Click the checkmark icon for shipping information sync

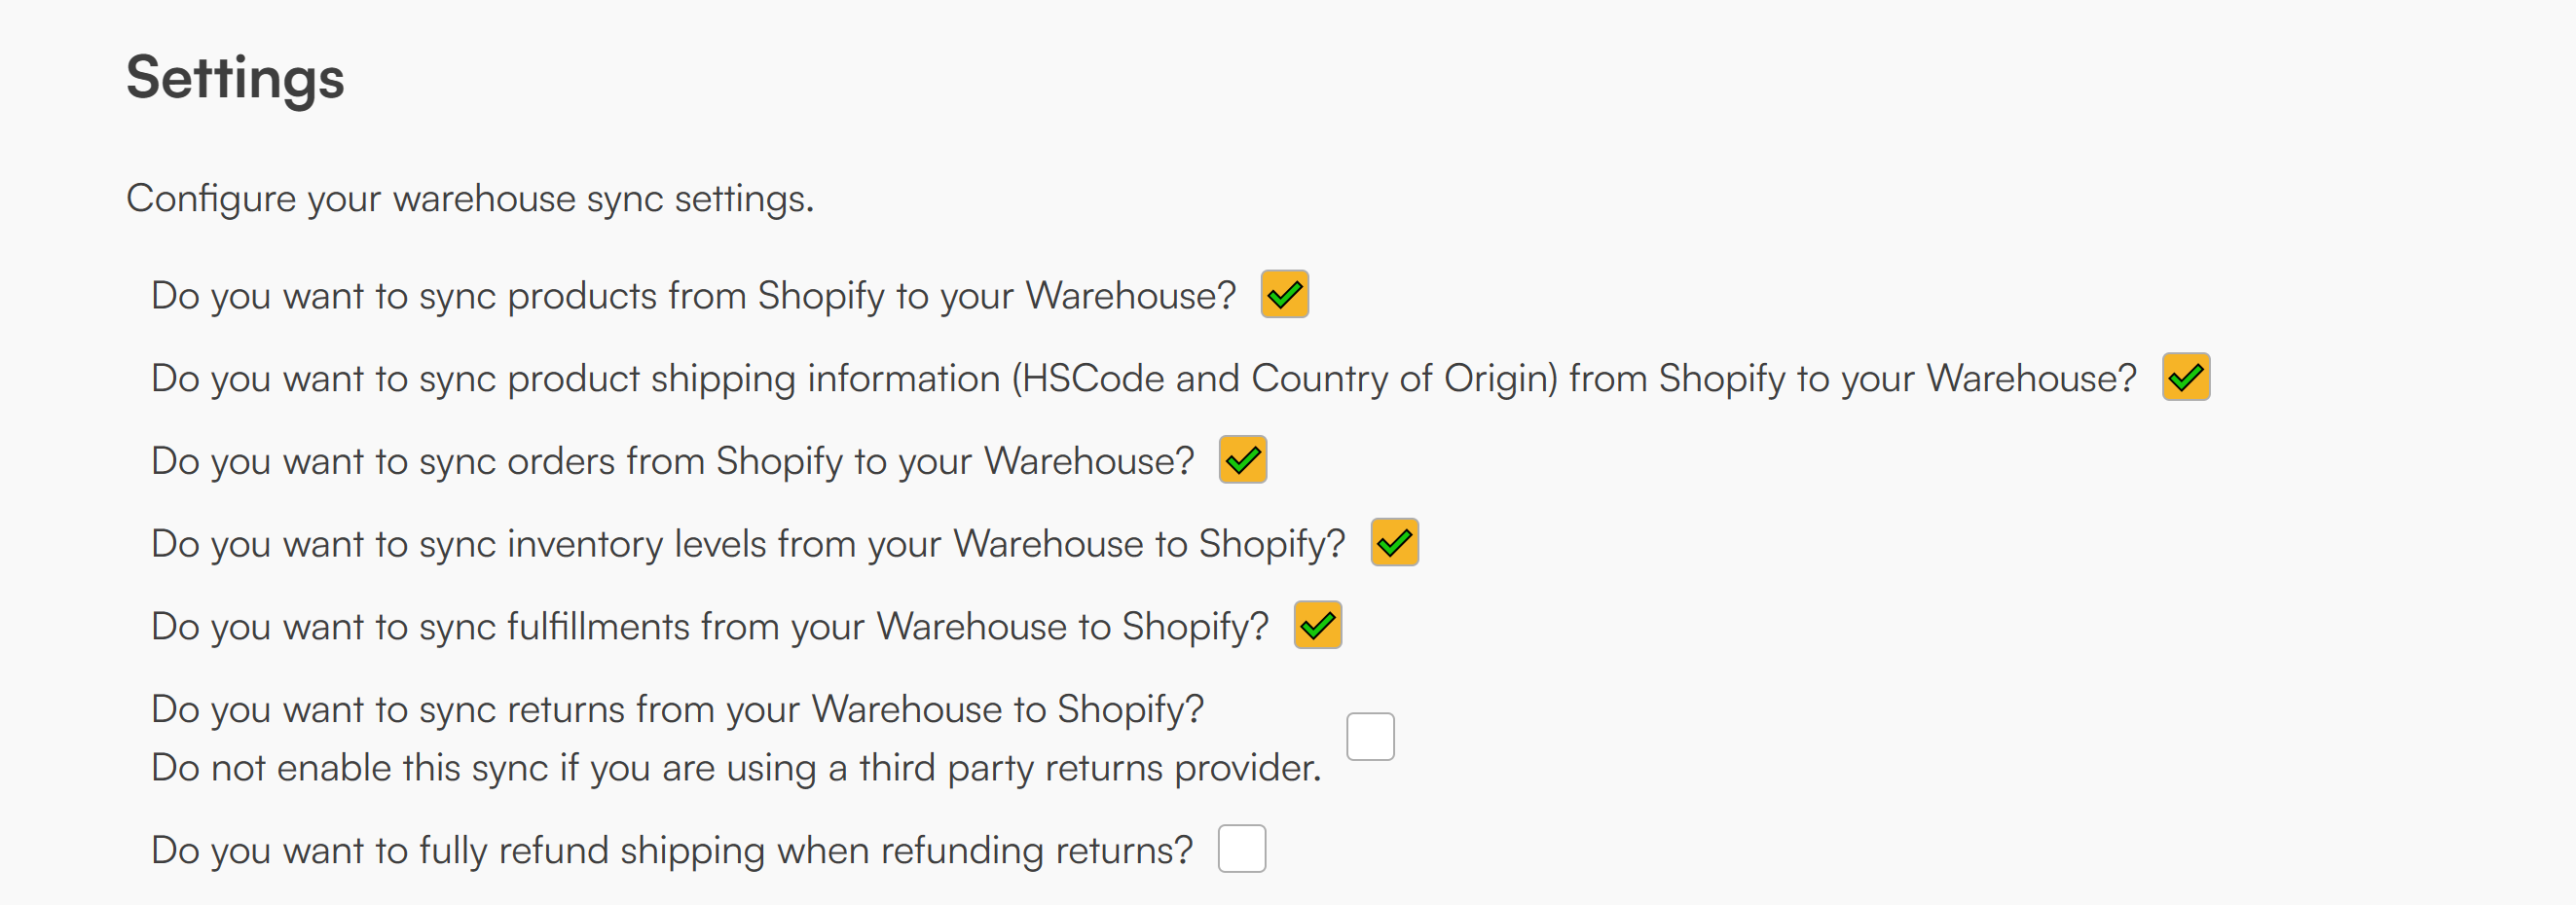coord(2186,378)
